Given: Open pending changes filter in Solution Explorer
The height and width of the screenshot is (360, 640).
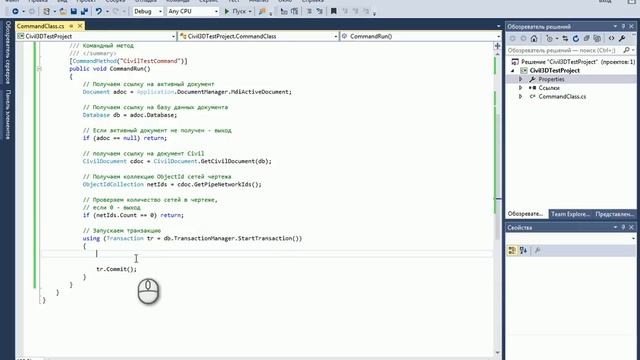Looking at the screenshot, I should (x=549, y=39).
